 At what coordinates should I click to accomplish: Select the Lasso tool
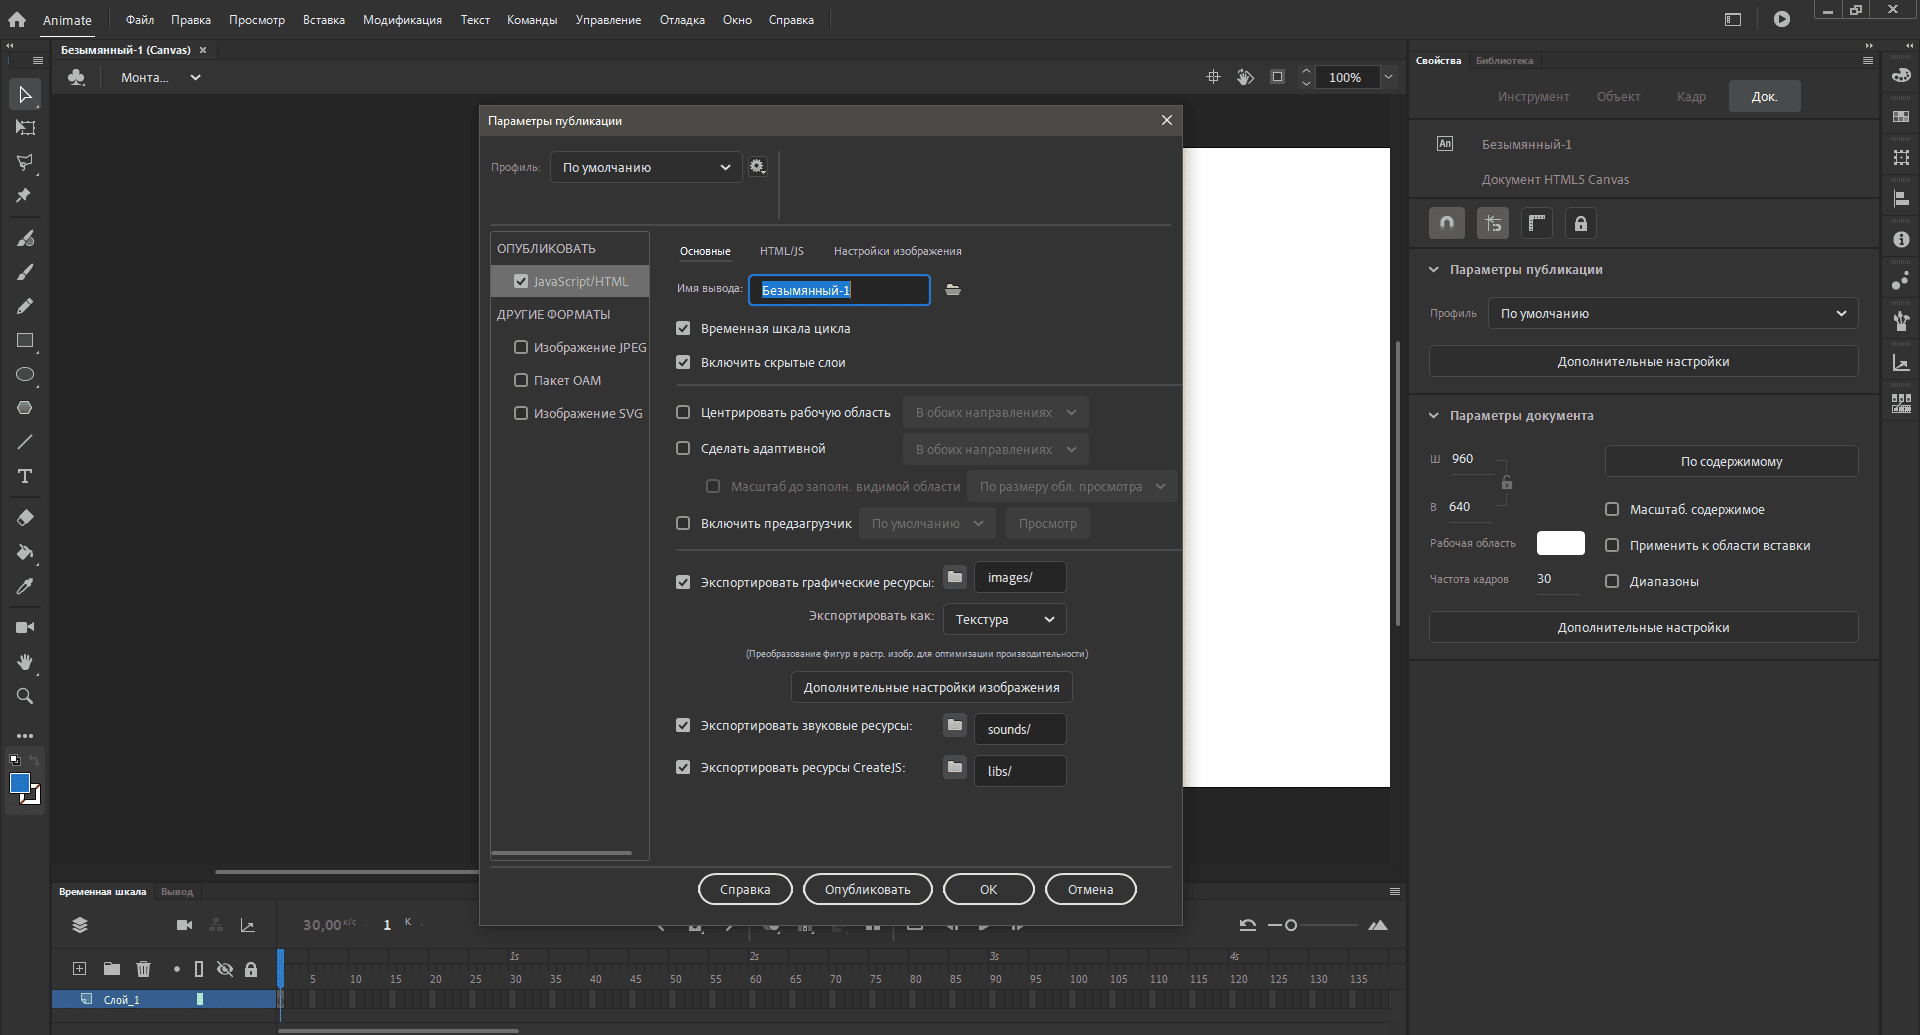tap(25, 162)
